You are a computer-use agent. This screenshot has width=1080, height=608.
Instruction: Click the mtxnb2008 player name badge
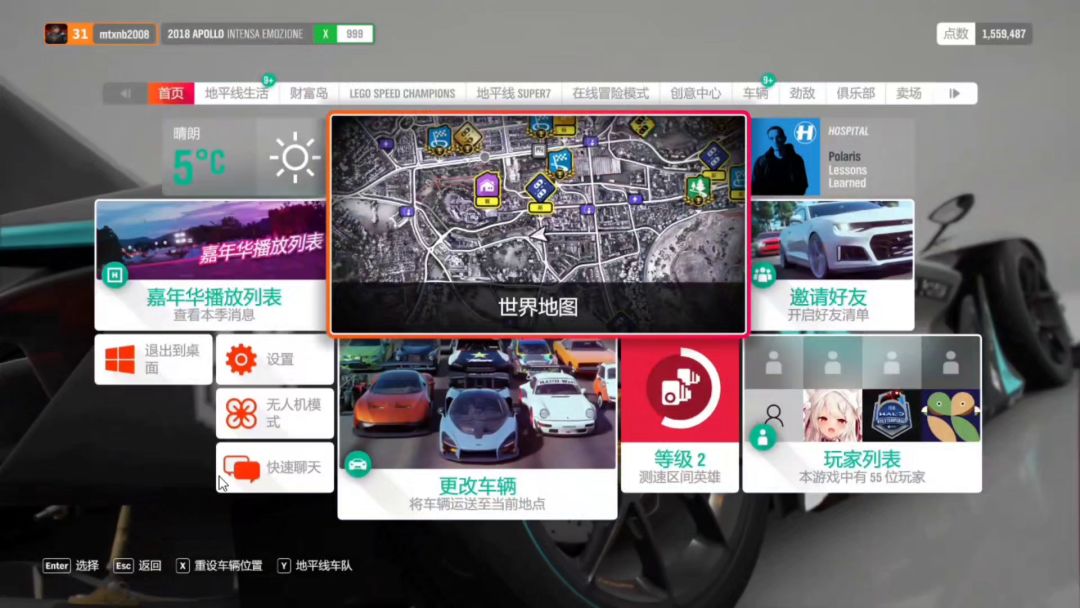tap(124, 34)
